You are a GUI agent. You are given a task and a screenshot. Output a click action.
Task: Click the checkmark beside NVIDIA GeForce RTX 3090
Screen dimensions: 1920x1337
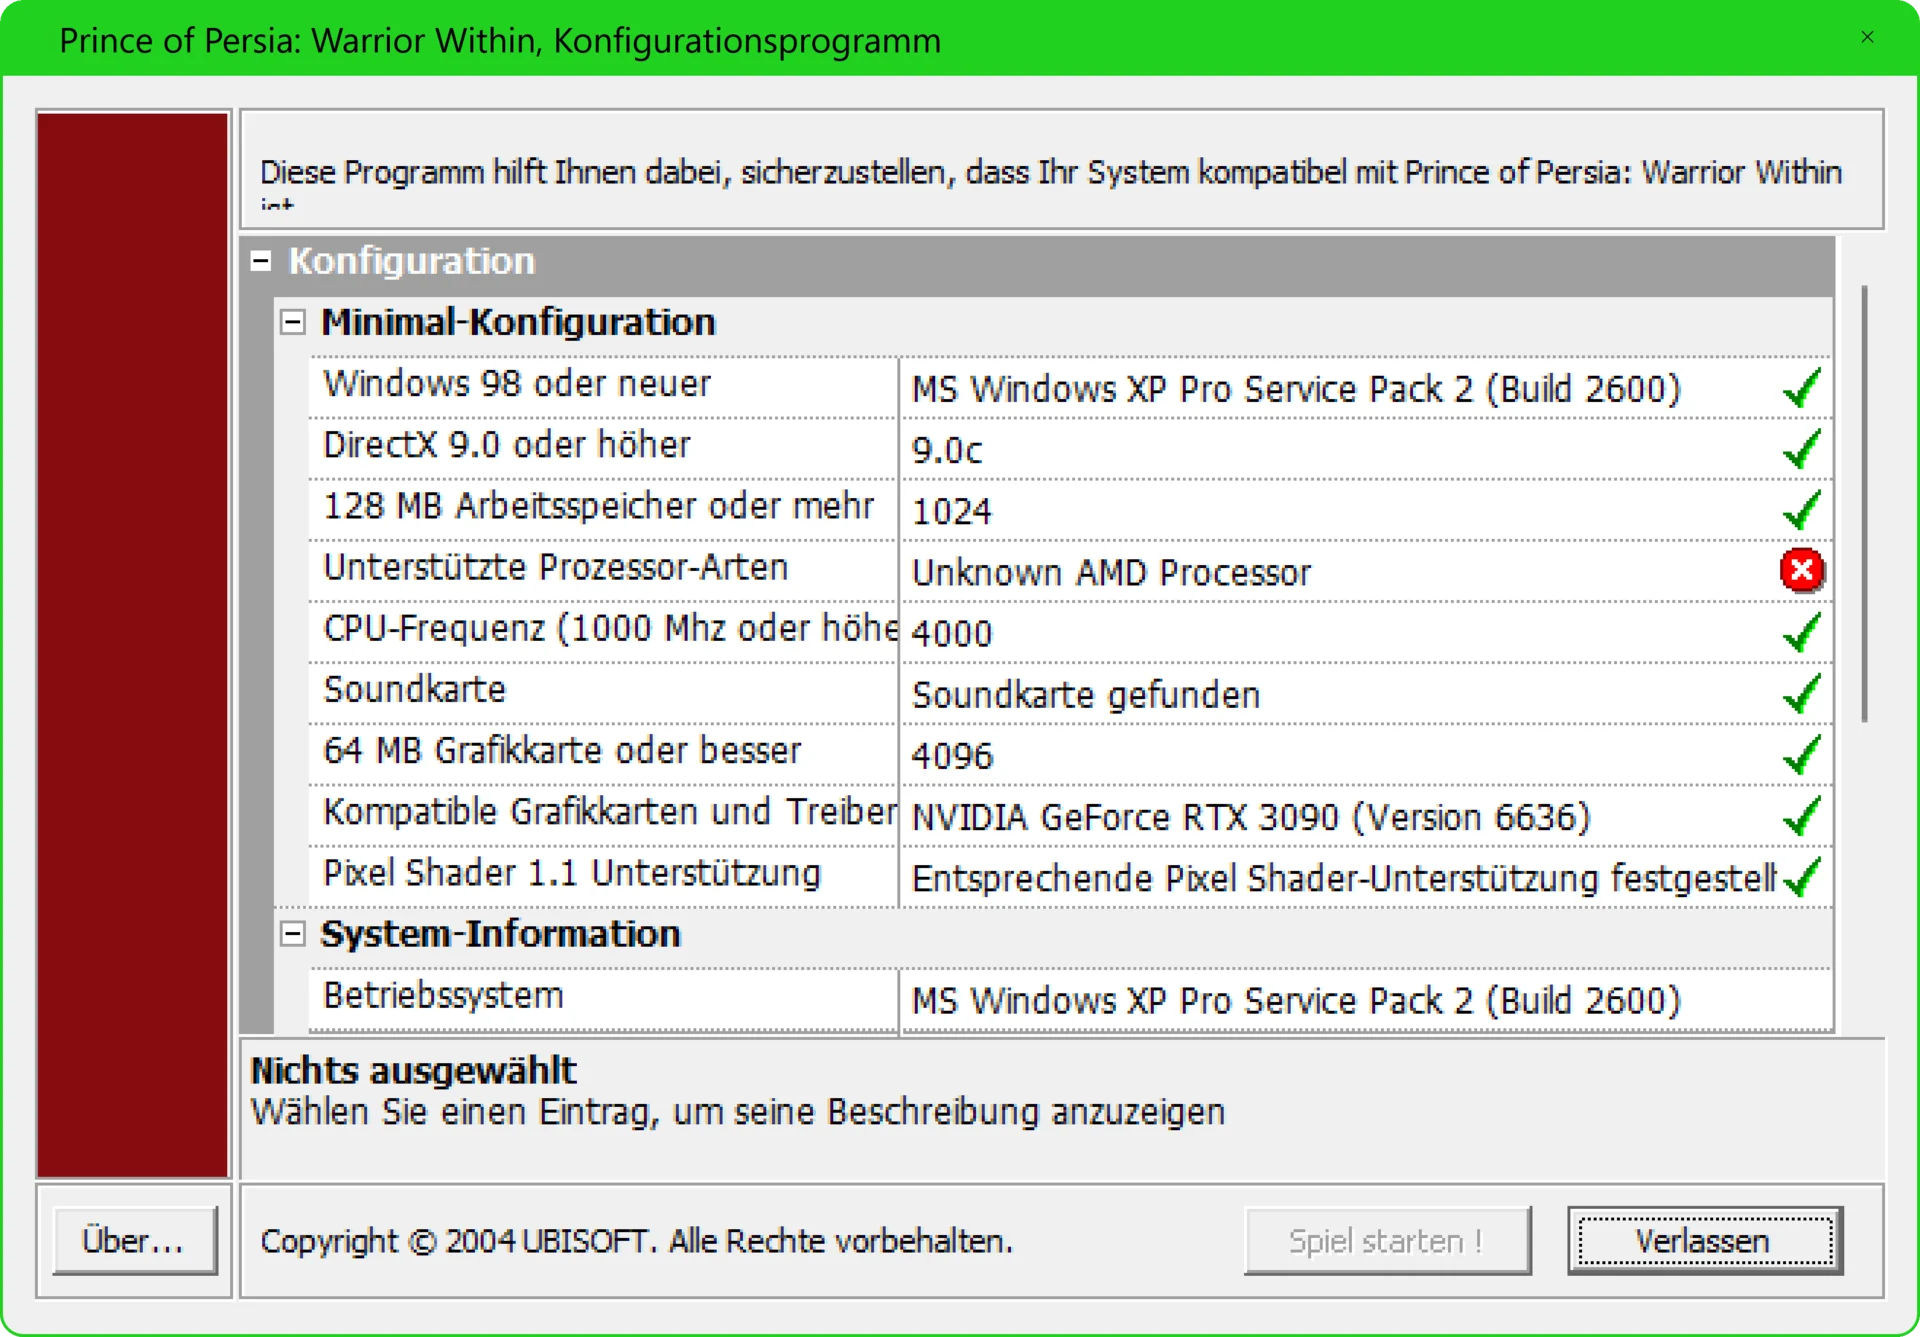[1802, 816]
